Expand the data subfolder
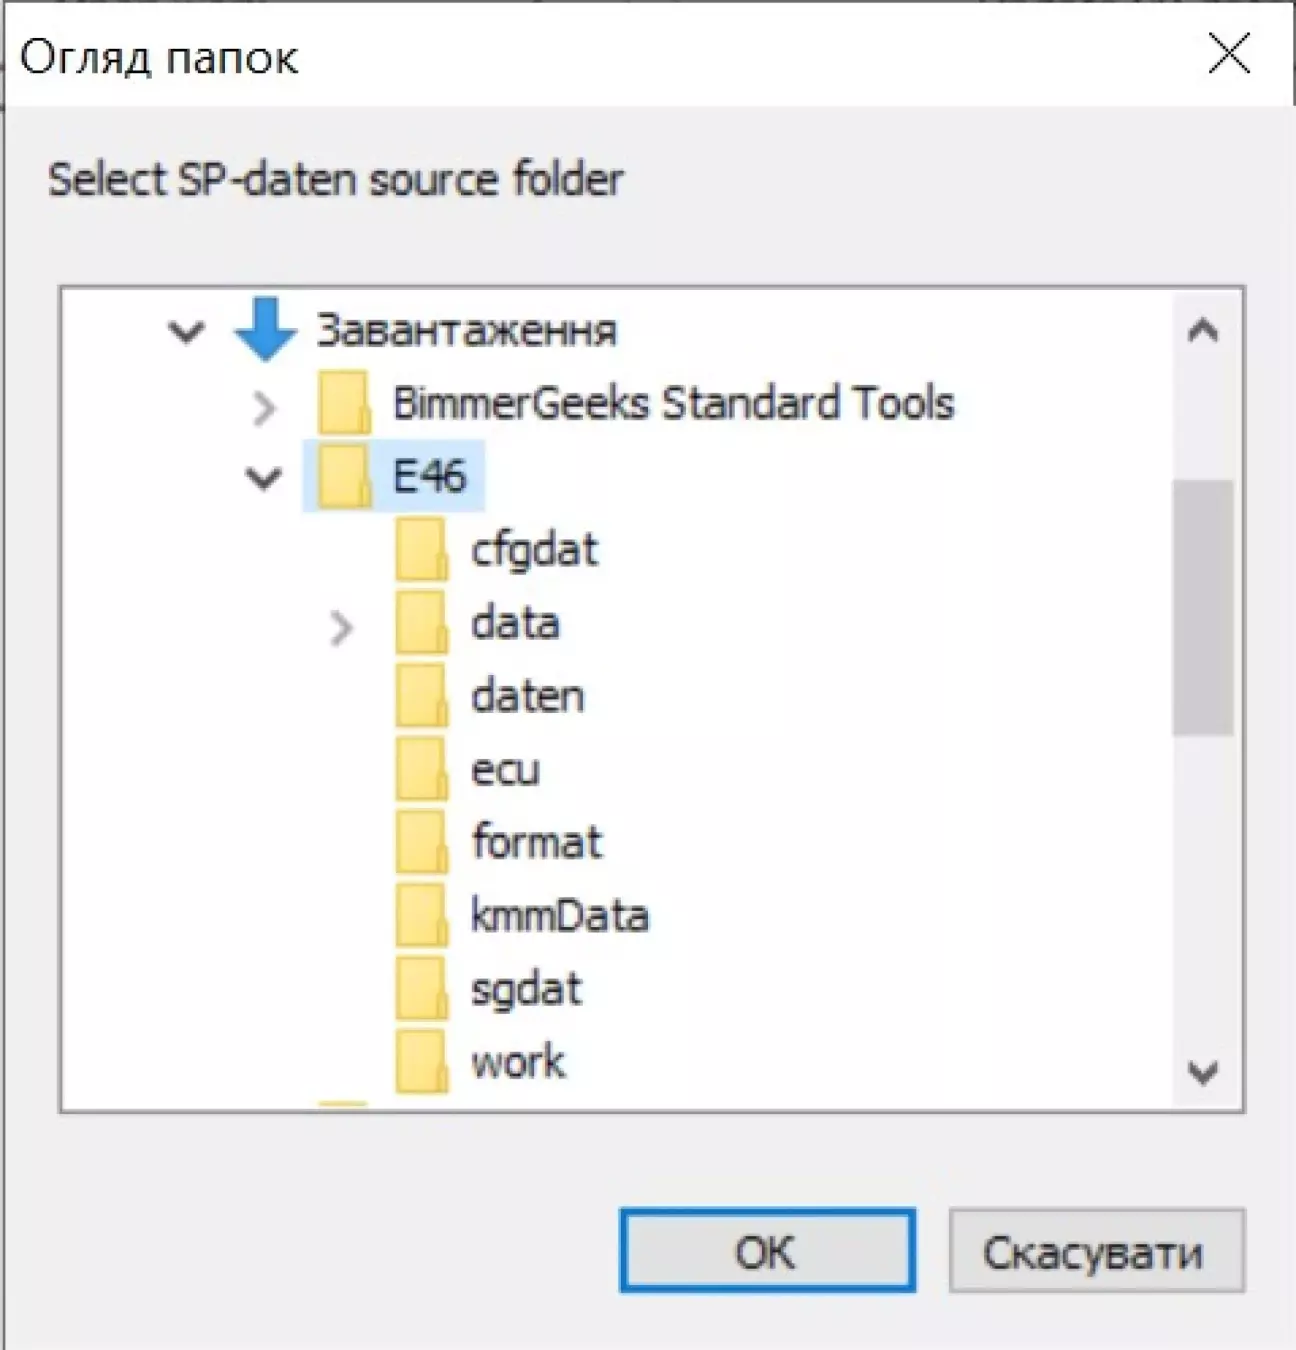Screen dimensions: 1296x1350 pos(341,627)
